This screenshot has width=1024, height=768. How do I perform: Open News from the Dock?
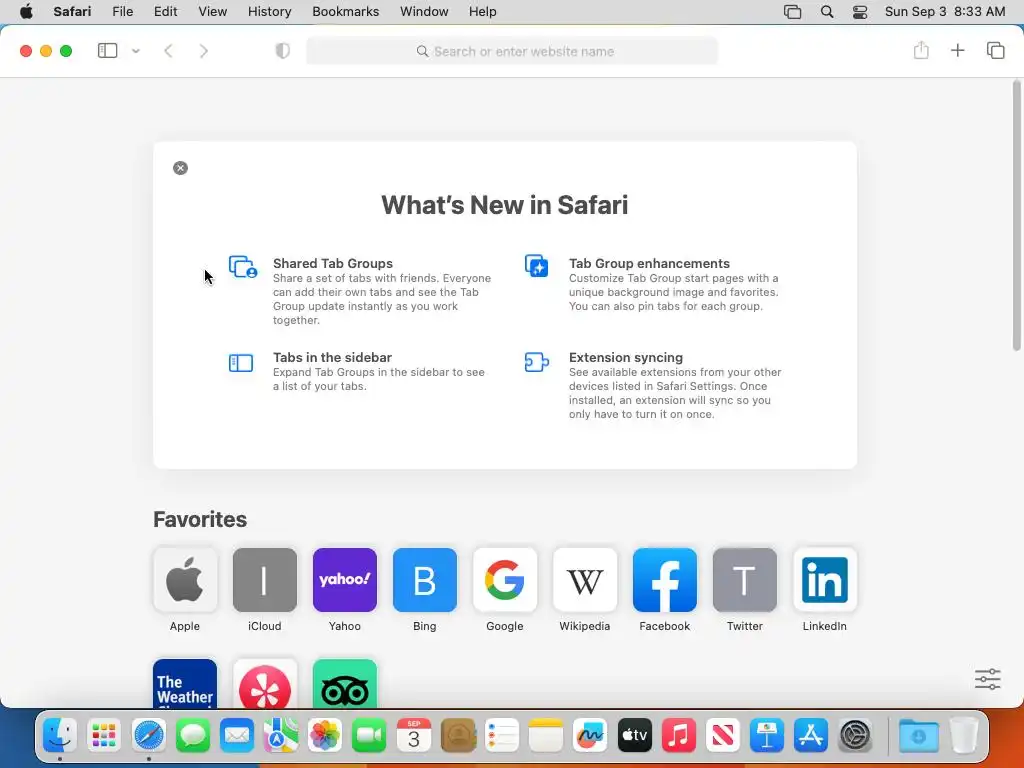pos(723,735)
